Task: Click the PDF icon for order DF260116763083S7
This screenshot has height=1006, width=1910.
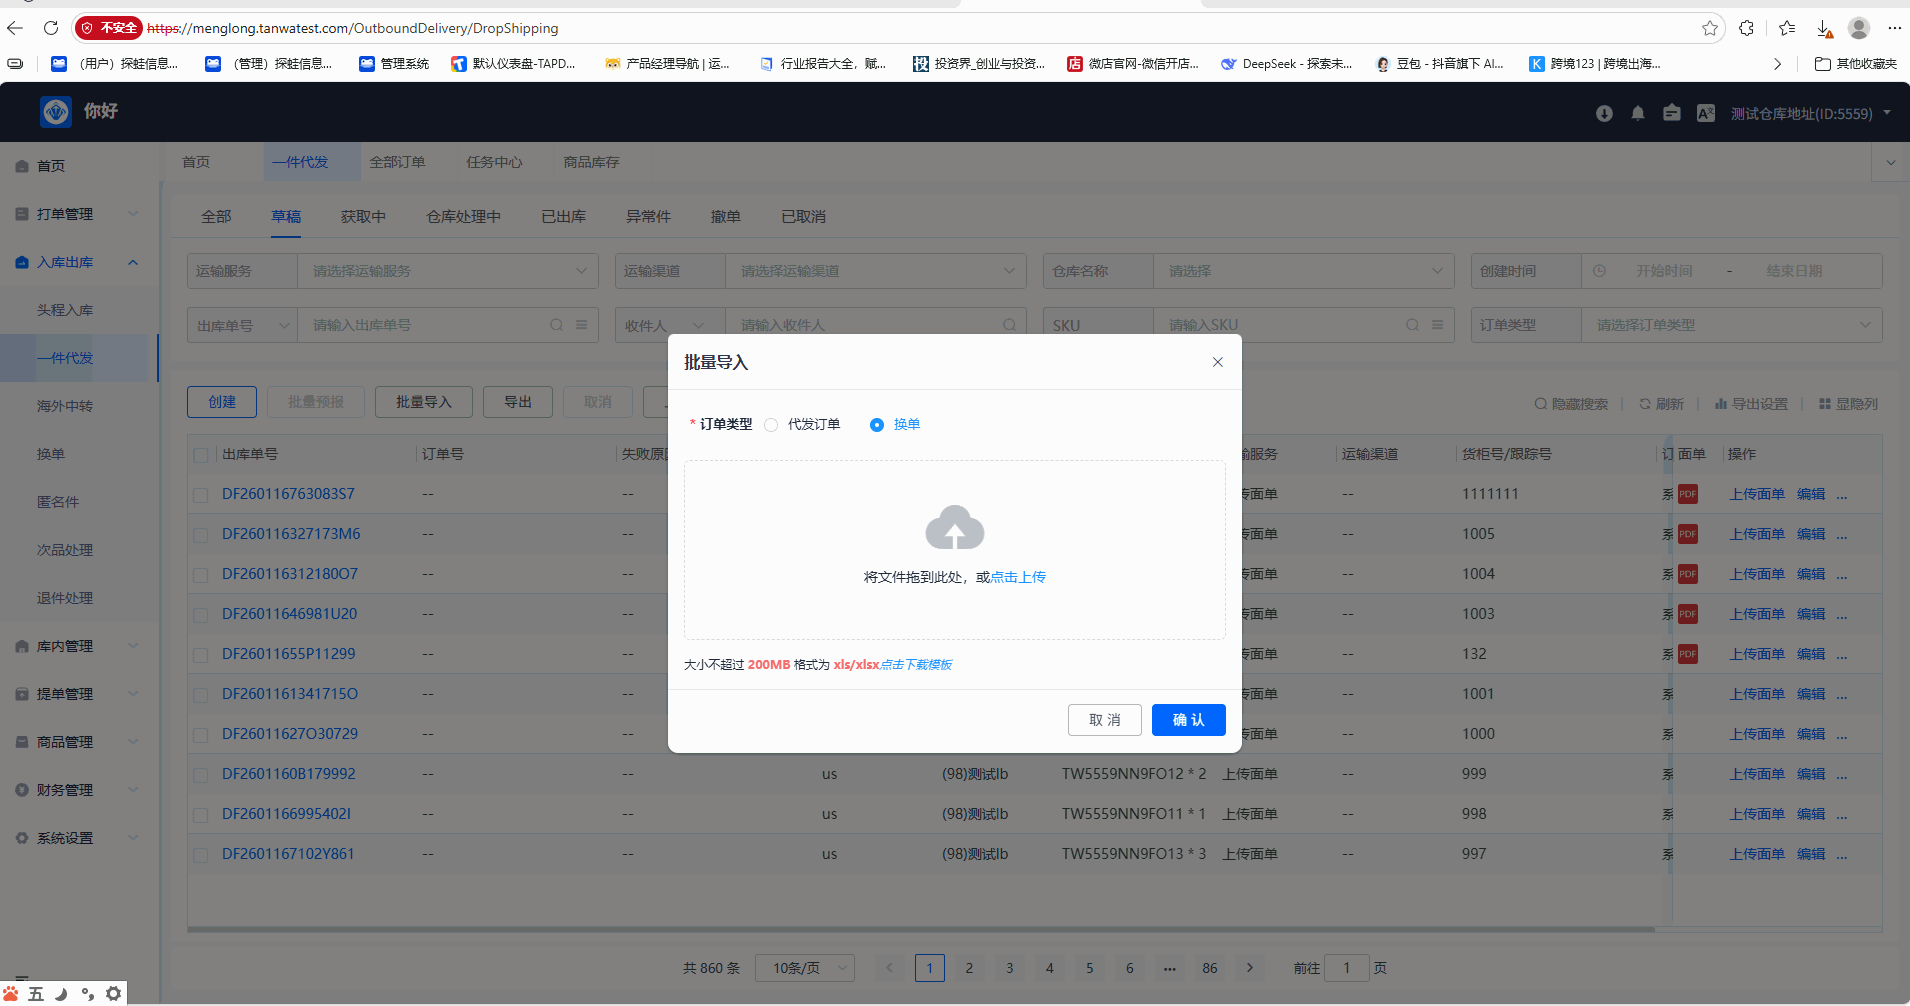Action: pyautogui.click(x=1688, y=494)
